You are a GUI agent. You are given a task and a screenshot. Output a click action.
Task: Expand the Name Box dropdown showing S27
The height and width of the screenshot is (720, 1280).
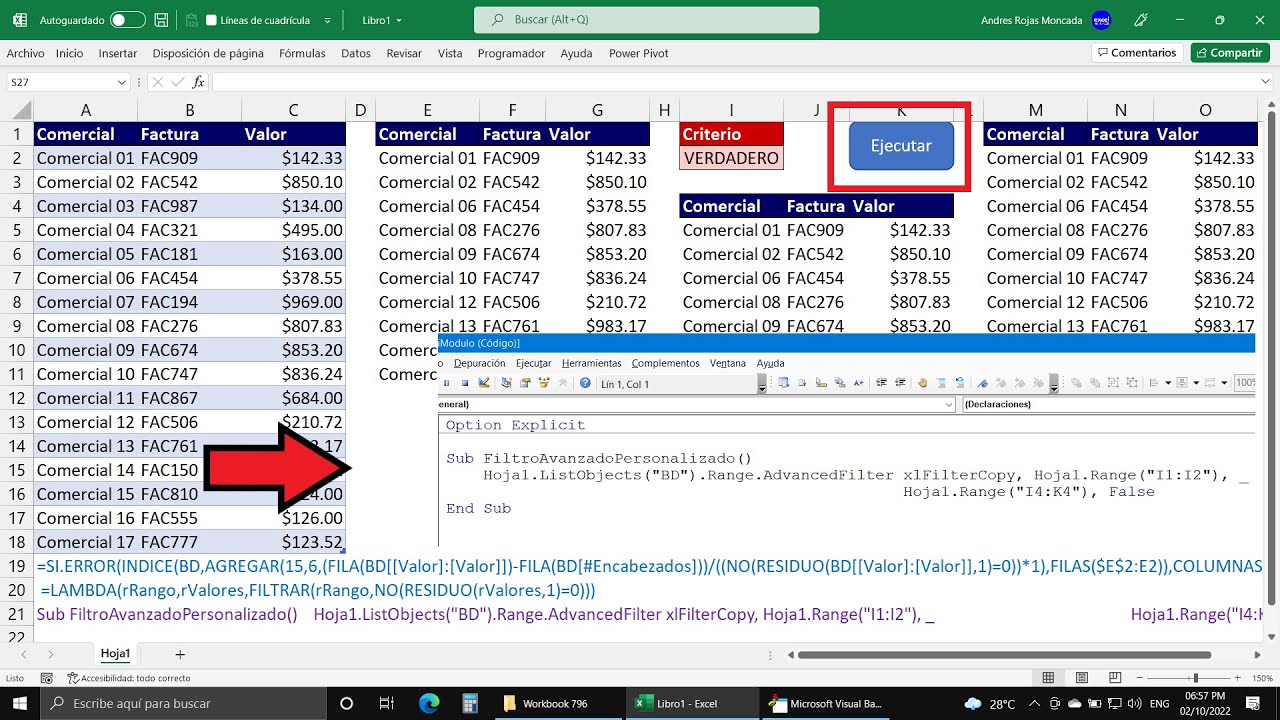(122, 82)
